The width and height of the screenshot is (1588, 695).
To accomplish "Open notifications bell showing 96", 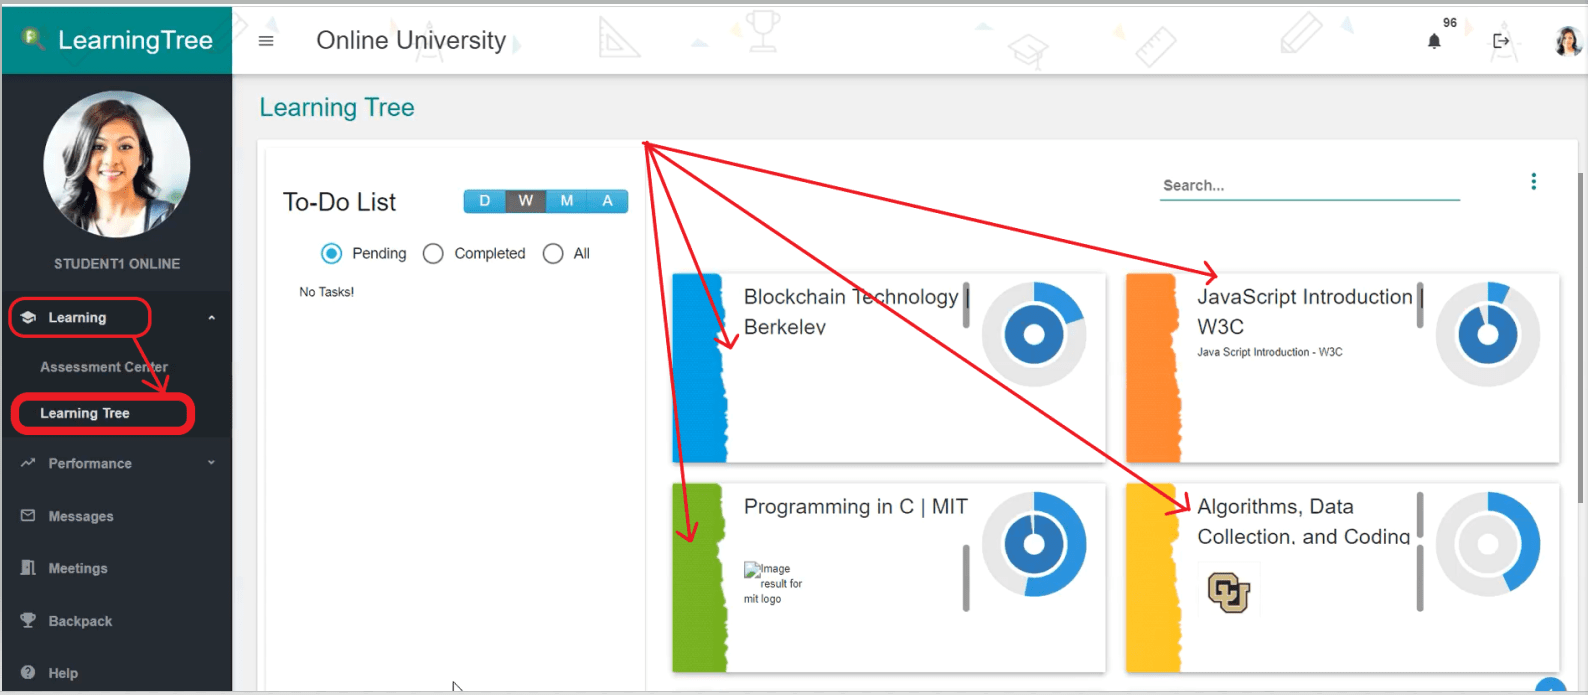I will click(1434, 41).
